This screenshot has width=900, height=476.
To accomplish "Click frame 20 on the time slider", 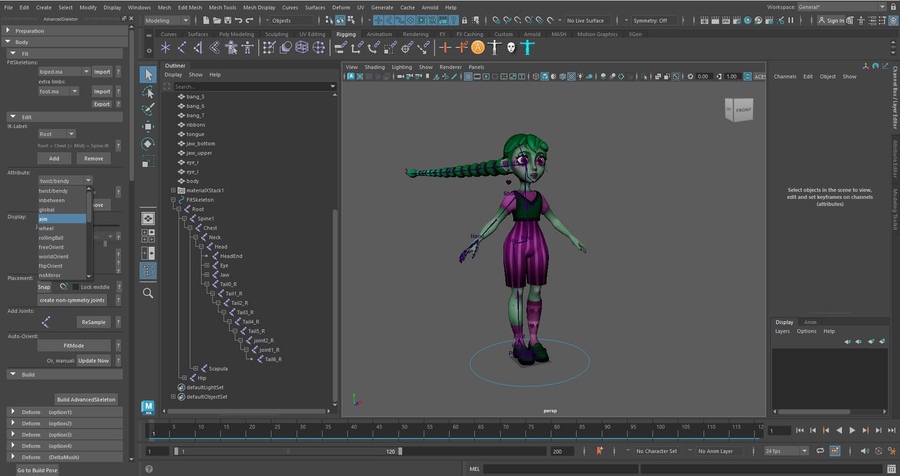I will (x=246, y=431).
